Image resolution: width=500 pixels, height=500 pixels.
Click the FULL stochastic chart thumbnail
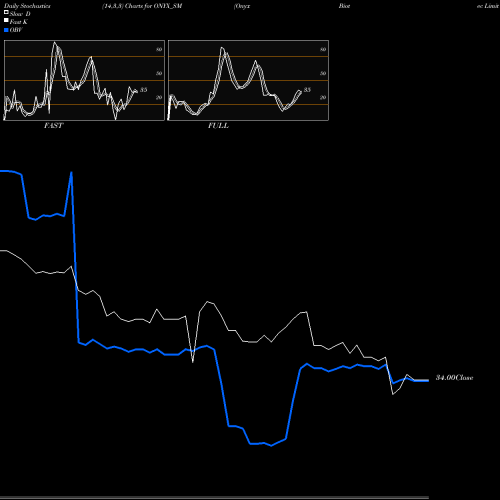(248, 80)
